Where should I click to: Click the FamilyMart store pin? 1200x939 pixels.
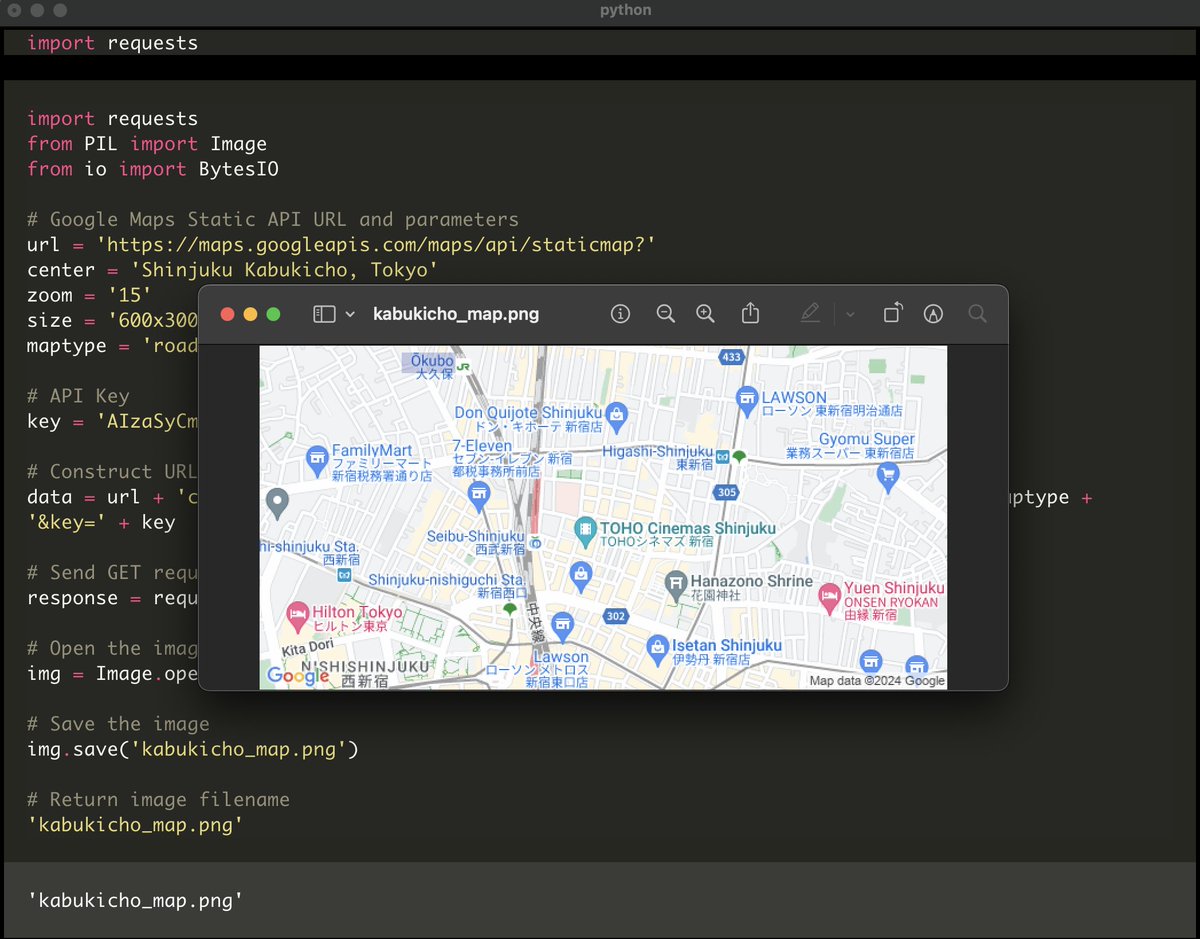(x=317, y=459)
